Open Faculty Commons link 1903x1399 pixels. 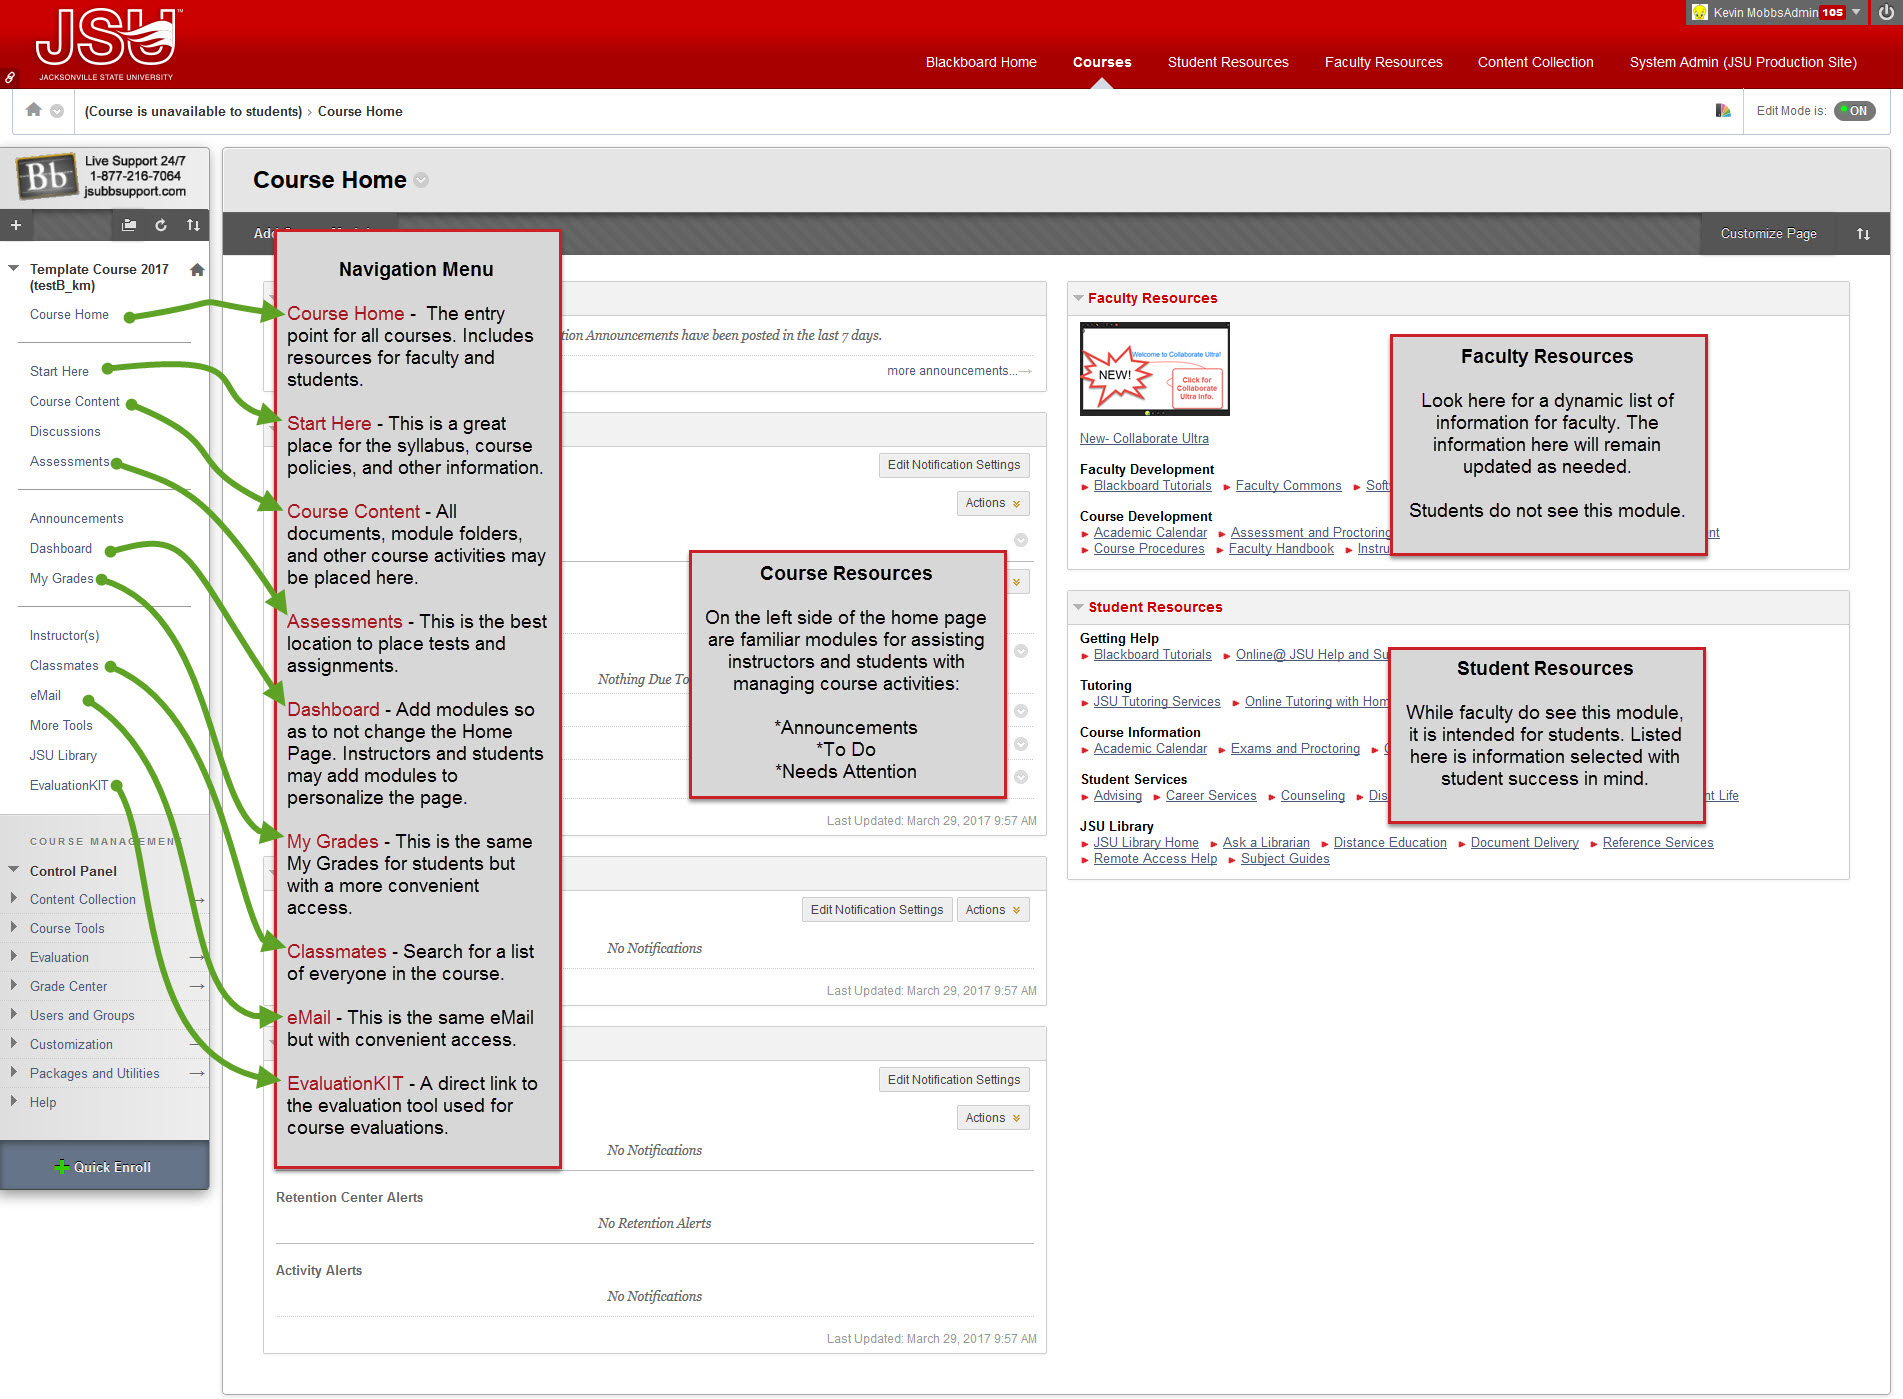(x=1288, y=486)
